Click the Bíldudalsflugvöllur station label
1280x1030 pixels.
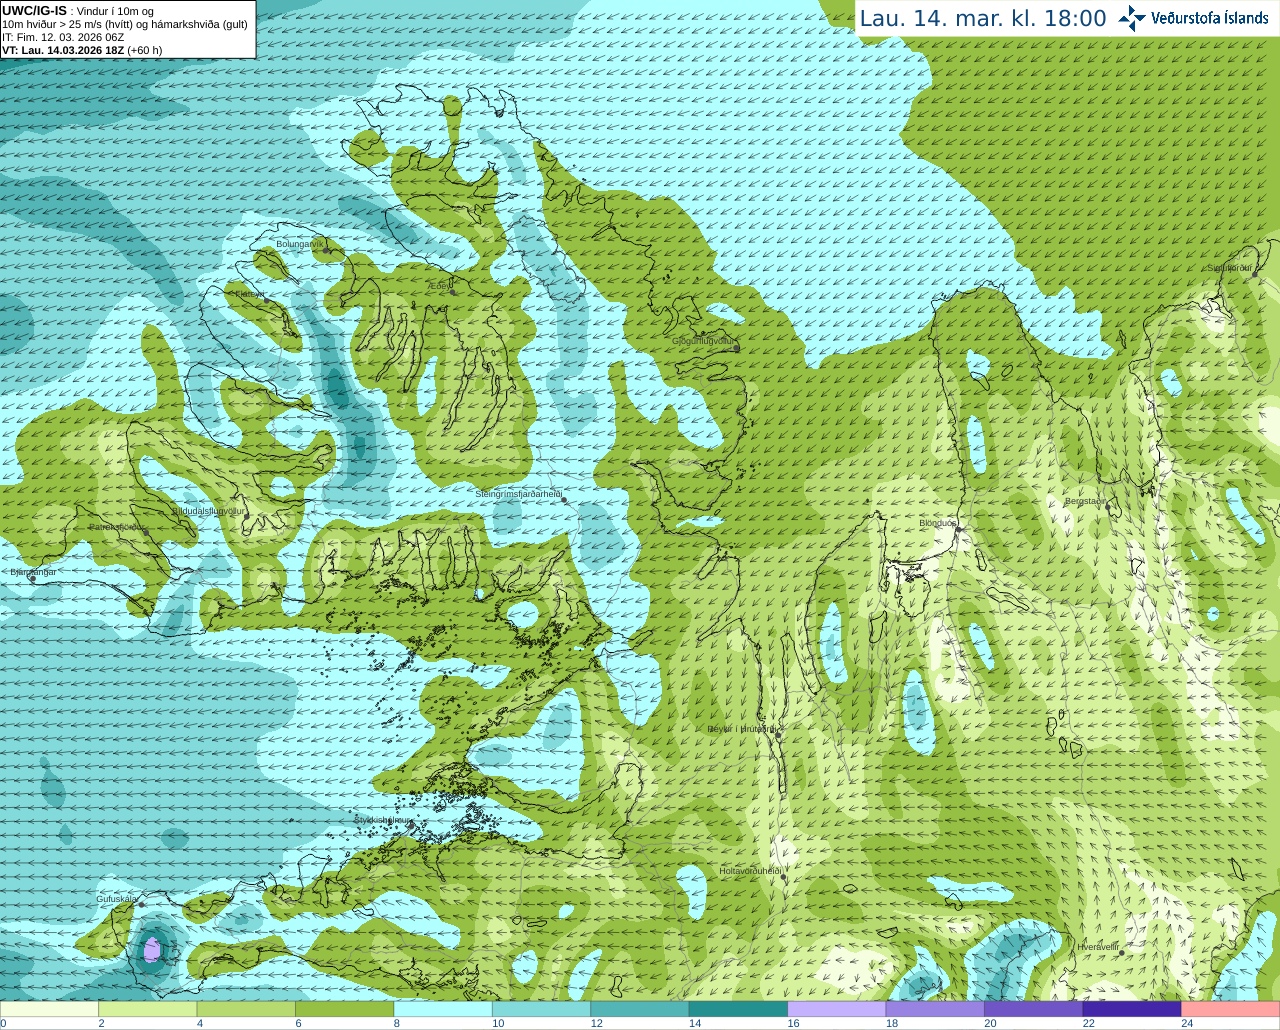click(208, 511)
